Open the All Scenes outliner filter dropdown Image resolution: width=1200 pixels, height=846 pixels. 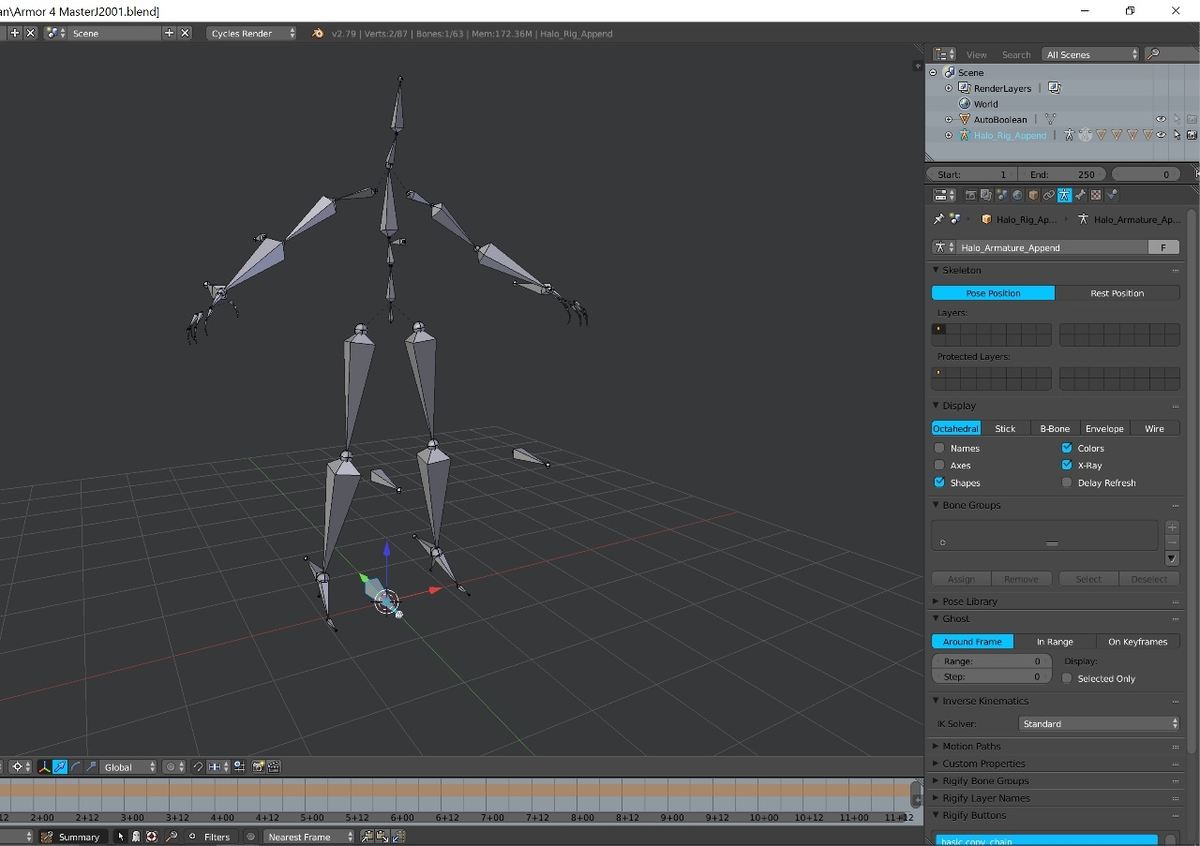tap(1090, 54)
